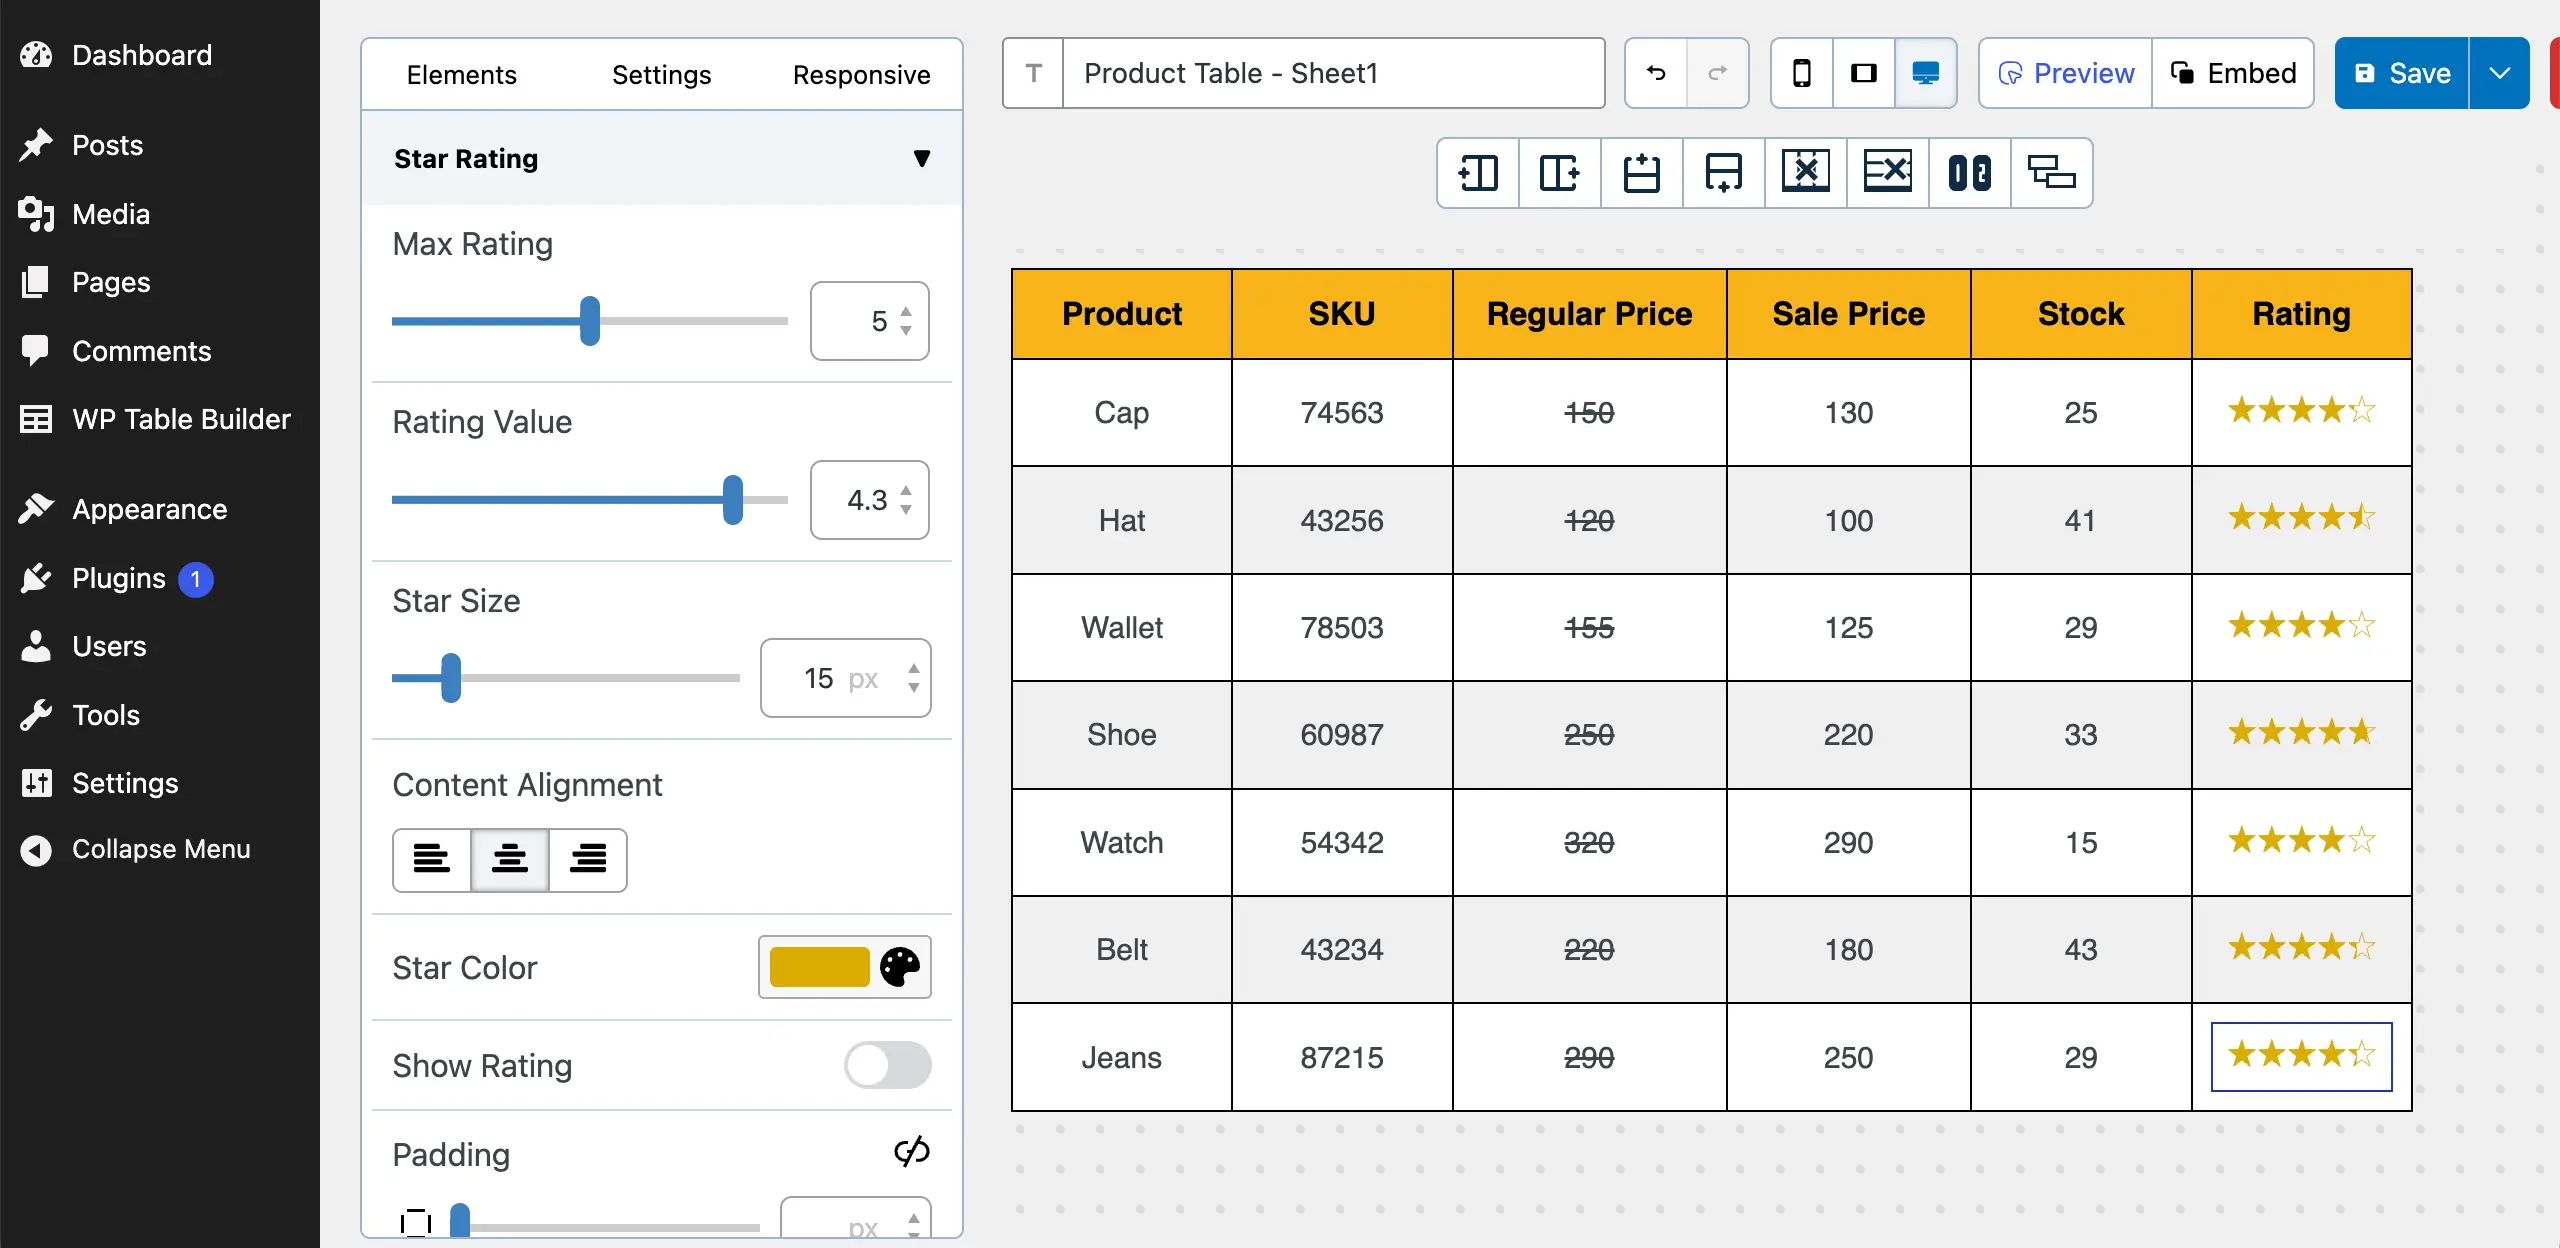Toggle the Show Rating switch

[x=888, y=1066]
